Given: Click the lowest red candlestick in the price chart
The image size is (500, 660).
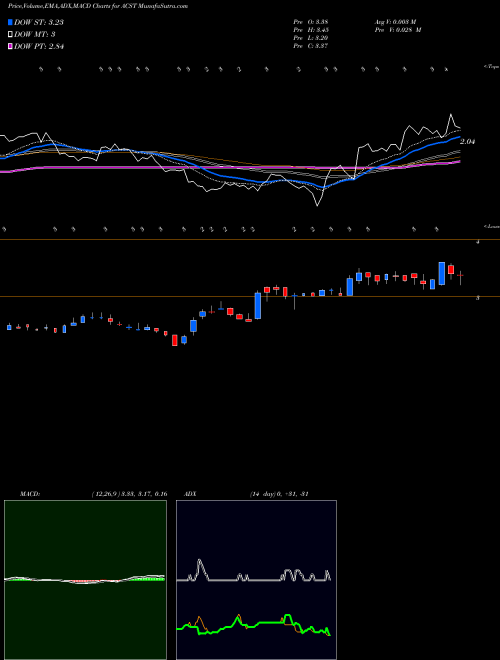Looking at the screenshot, I should pos(175,340).
